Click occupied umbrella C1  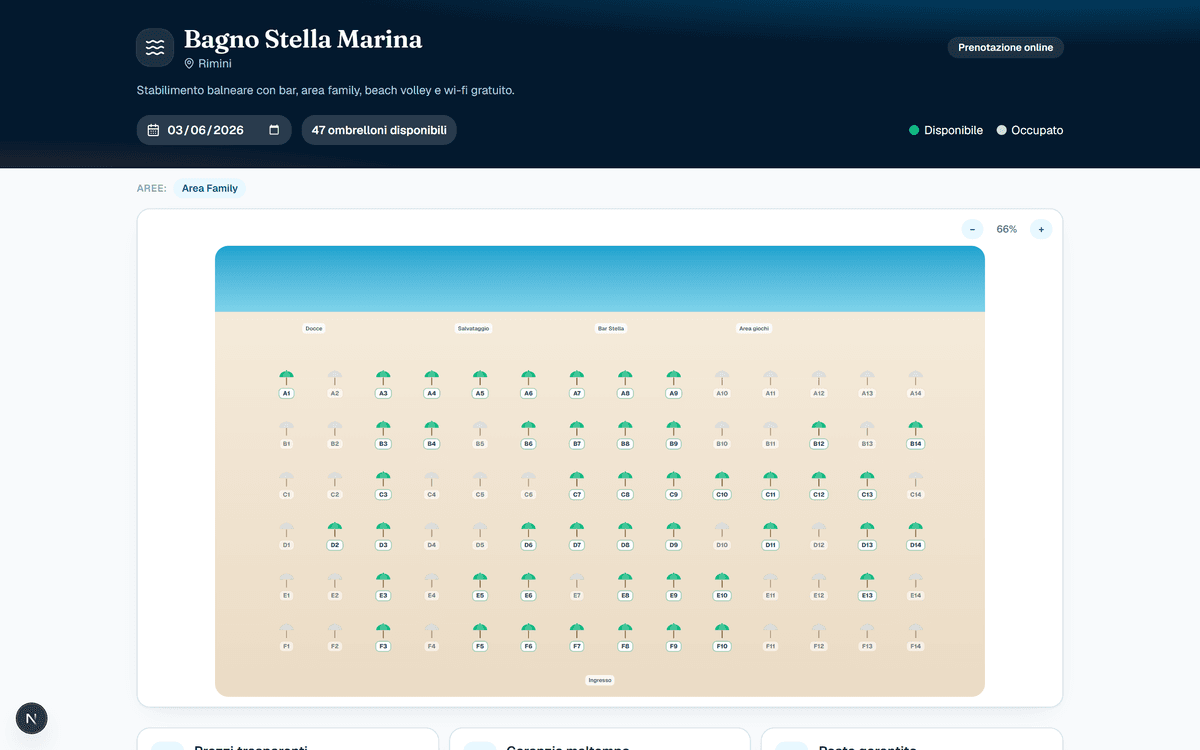point(287,485)
